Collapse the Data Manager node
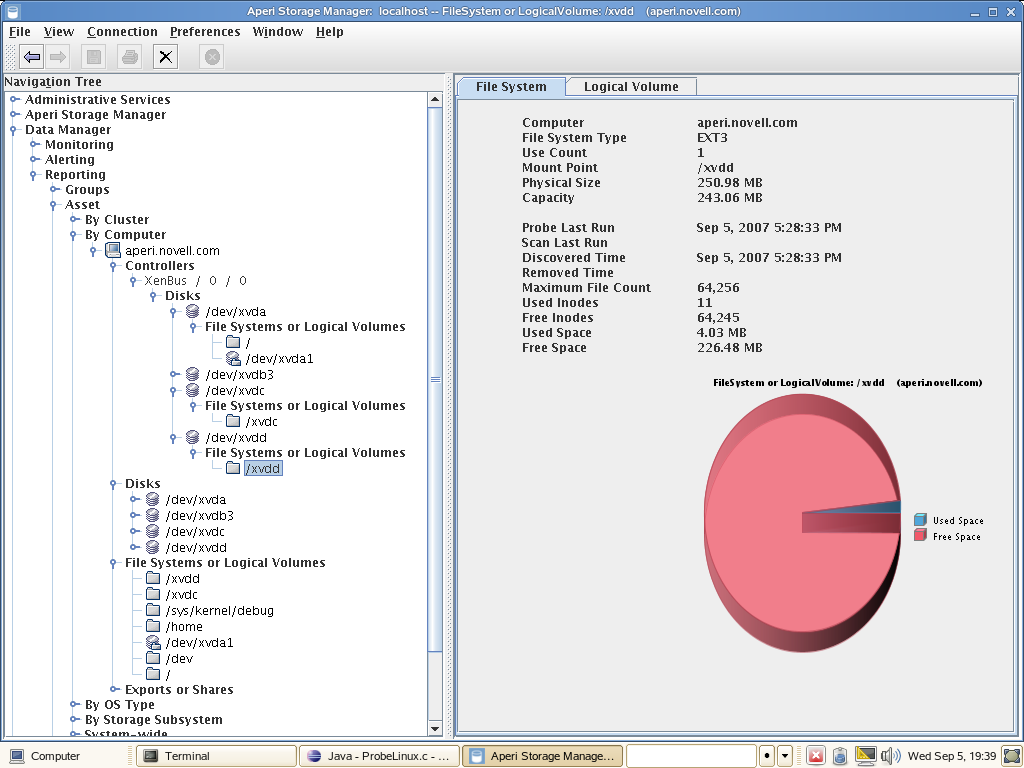Image resolution: width=1024 pixels, height=768 pixels. click(13, 130)
